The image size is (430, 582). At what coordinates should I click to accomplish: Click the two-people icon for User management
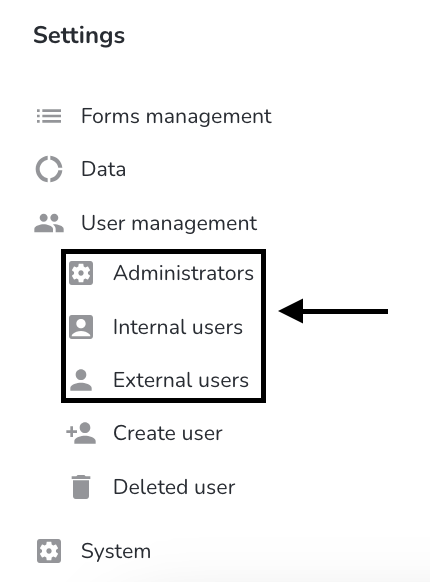49,223
